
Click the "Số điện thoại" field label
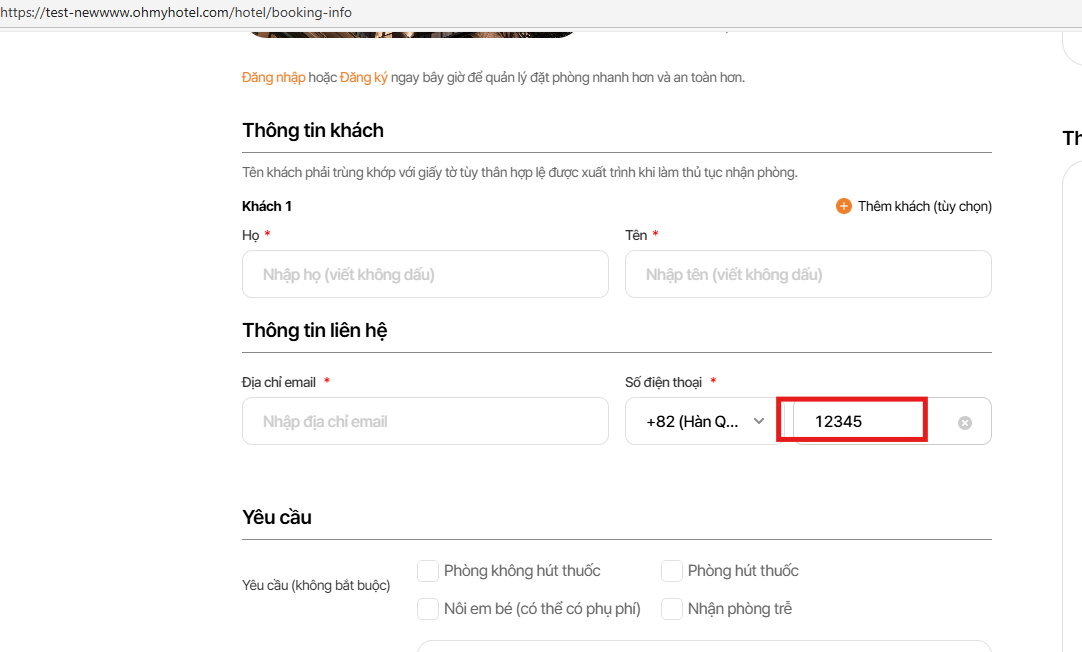(x=663, y=382)
